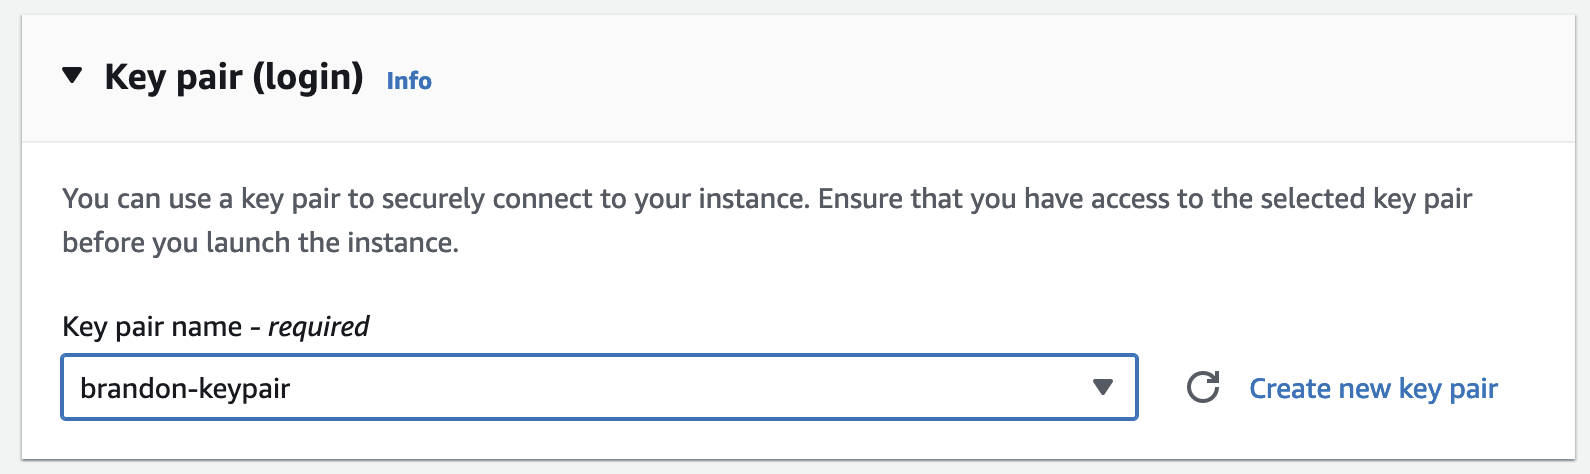Screen dimensions: 1590x474
Task: Click the blank area of section header bar
Action: coord(1000,78)
